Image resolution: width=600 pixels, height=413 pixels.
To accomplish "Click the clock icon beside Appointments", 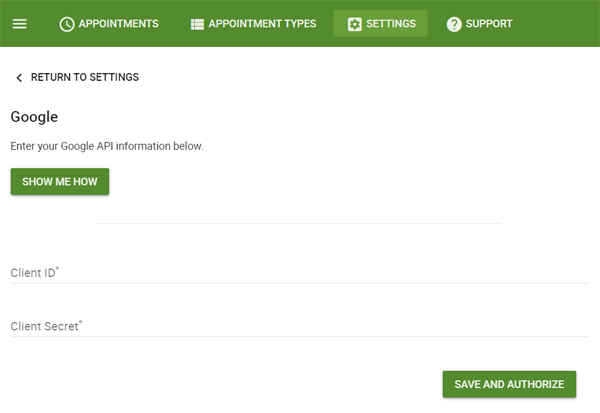I will (x=67, y=24).
